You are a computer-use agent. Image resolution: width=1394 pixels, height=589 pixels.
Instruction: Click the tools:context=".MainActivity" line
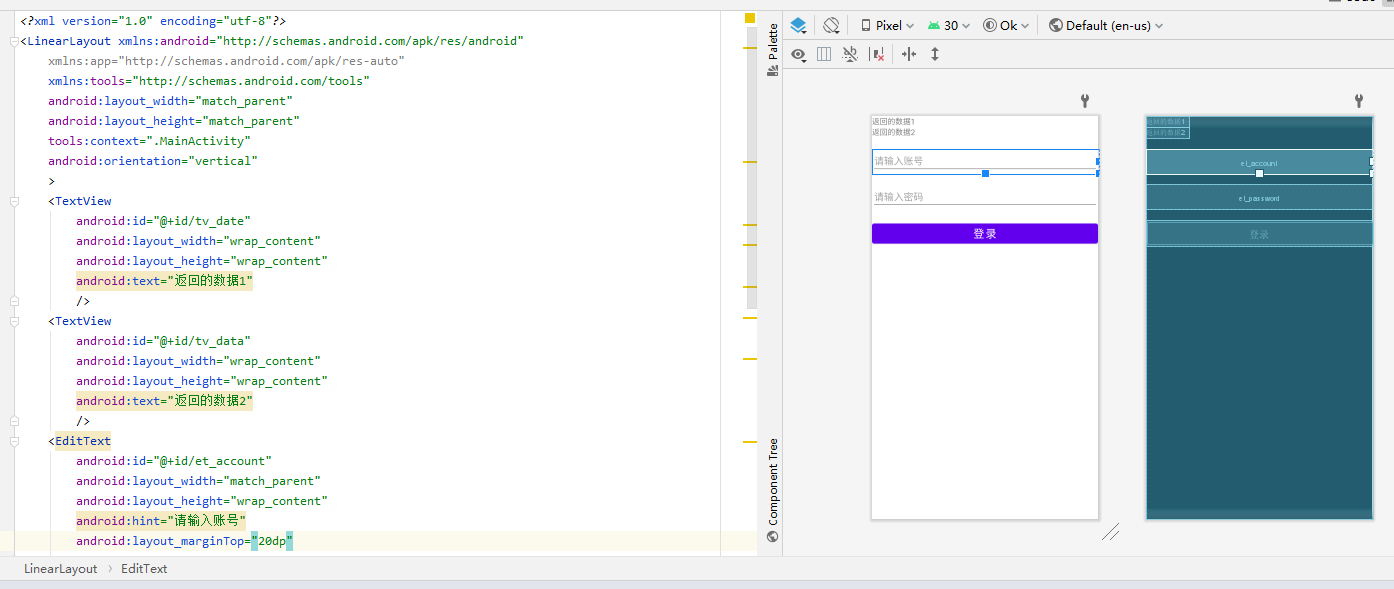point(149,141)
